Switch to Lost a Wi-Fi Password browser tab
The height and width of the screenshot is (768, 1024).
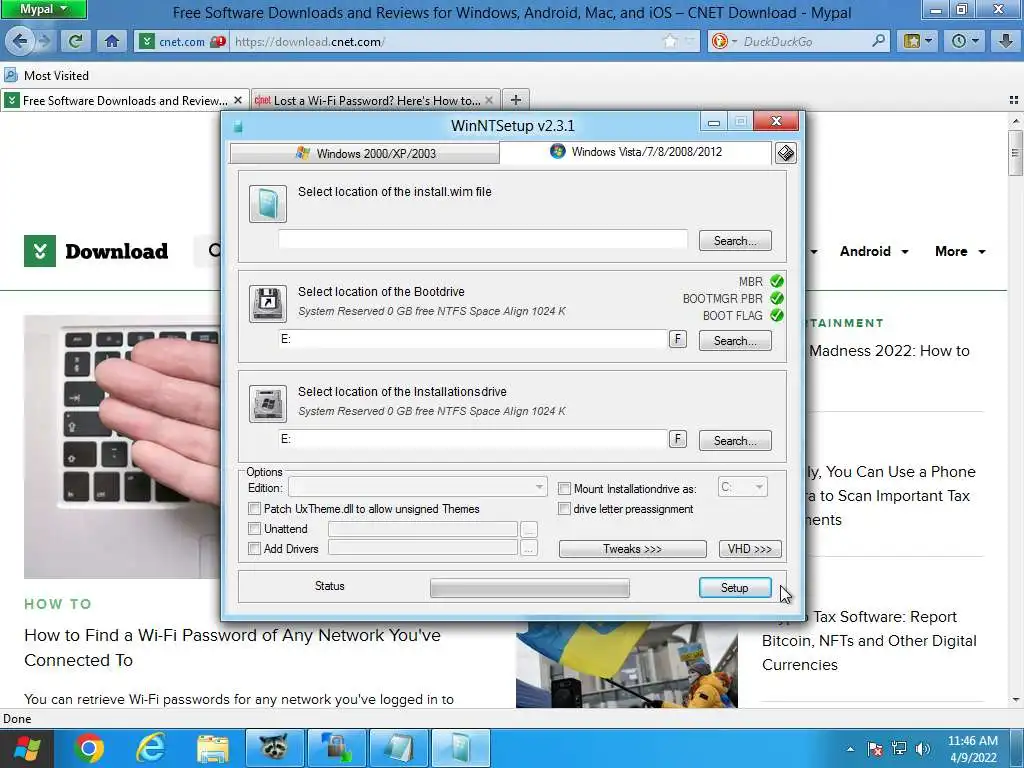click(x=376, y=101)
